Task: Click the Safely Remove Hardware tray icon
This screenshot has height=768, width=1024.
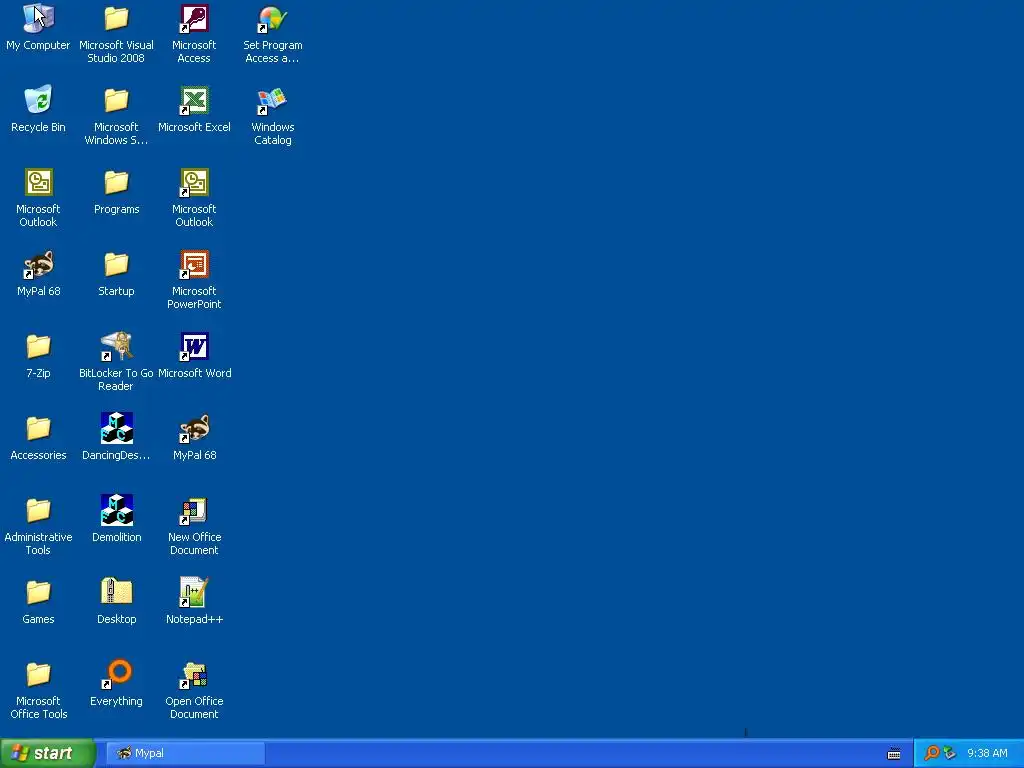Action: pyautogui.click(x=950, y=753)
